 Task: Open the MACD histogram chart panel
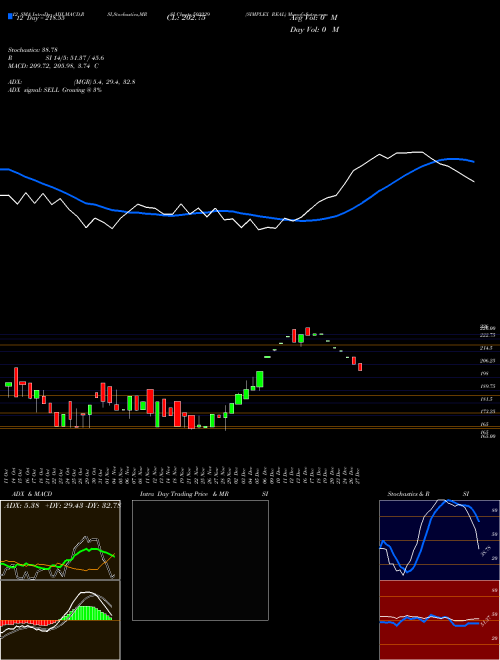(60, 620)
